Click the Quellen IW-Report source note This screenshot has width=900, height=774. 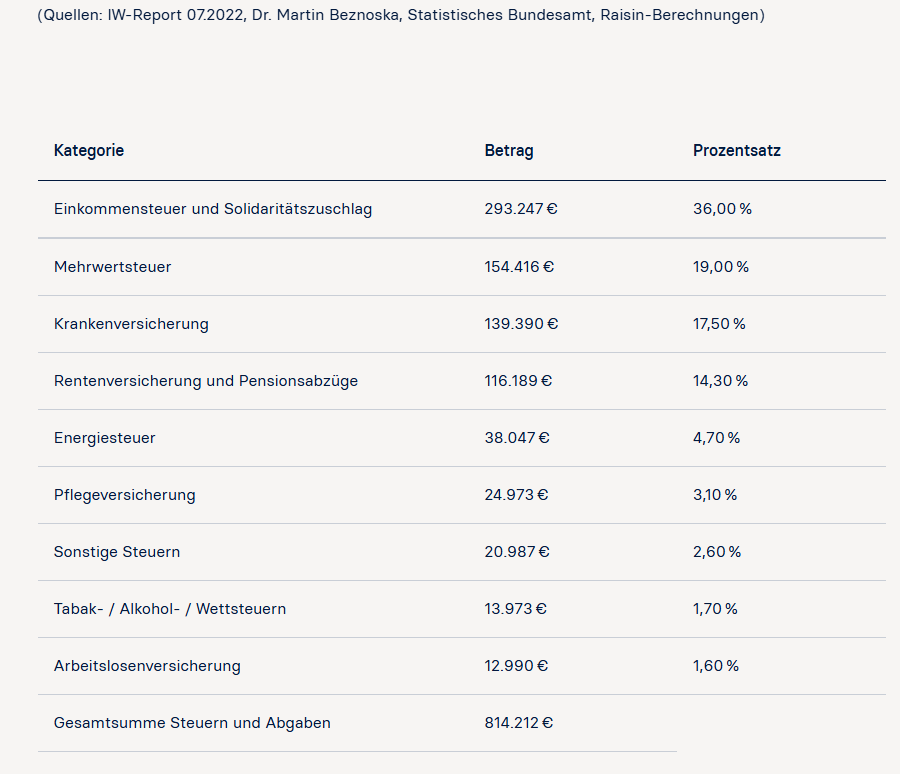[401, 15]
